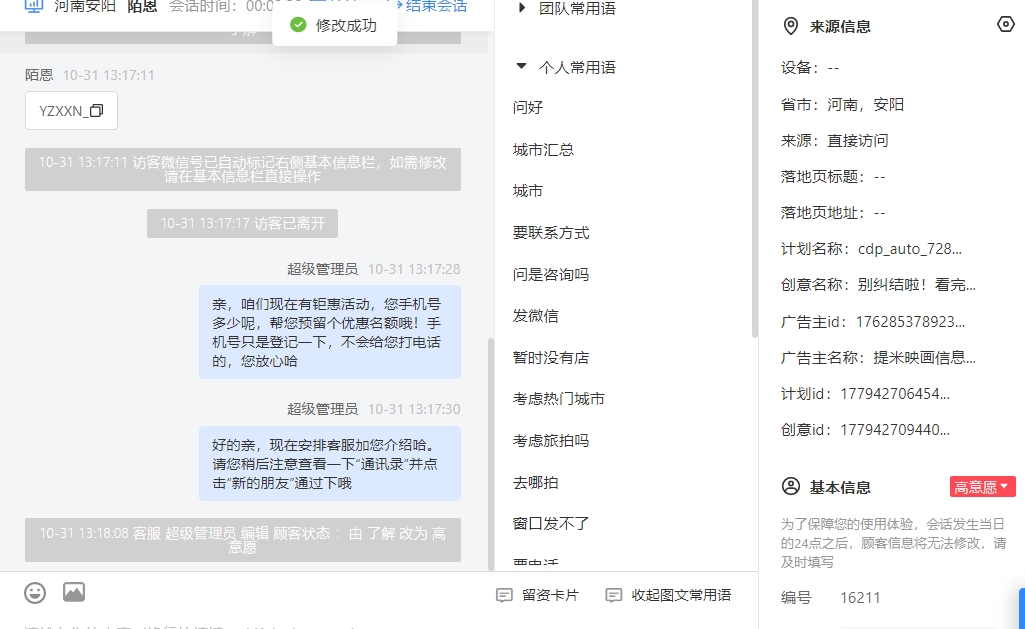Click the 基本信息 person icon
Screen dimensions: 1025x629
[x=791, y=486]
